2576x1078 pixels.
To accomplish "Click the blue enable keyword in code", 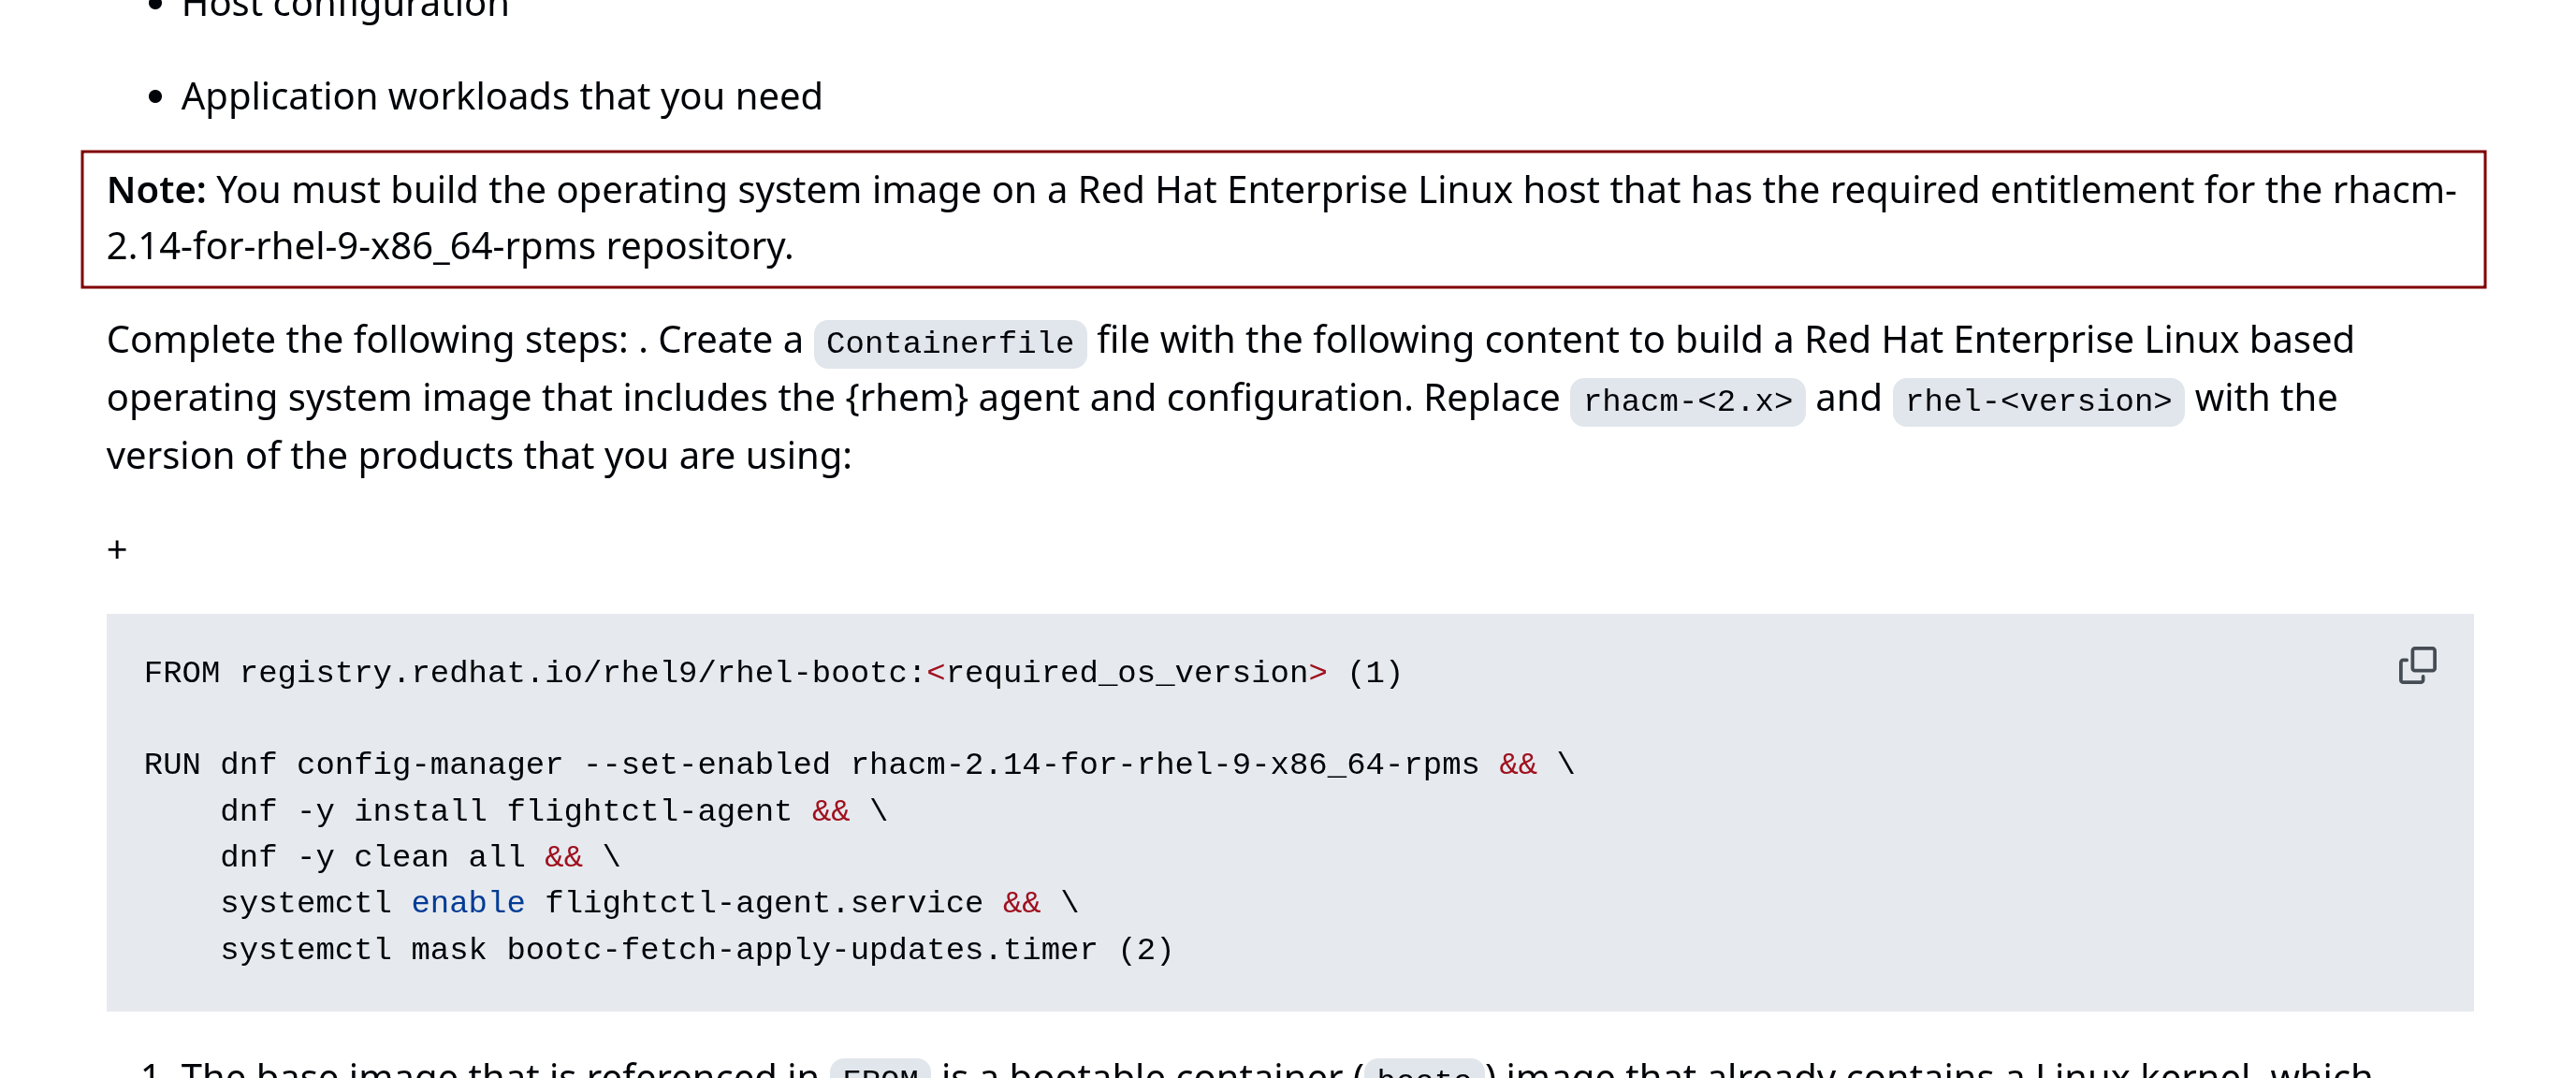I will pos(467,903).
